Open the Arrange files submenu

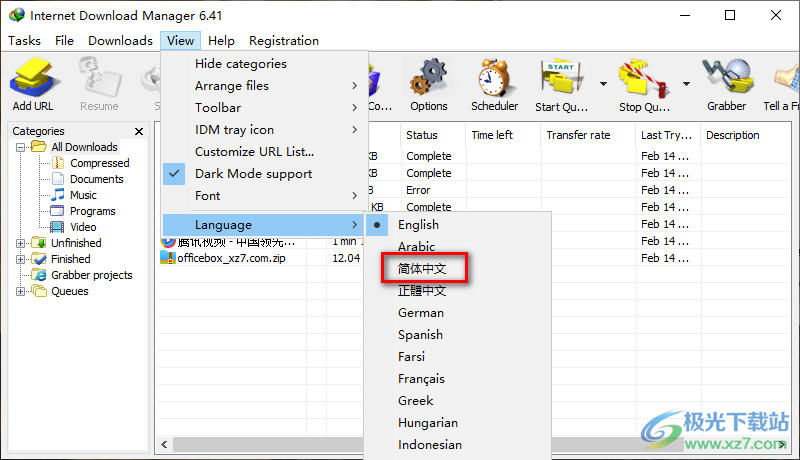click(x=264, y=86)
